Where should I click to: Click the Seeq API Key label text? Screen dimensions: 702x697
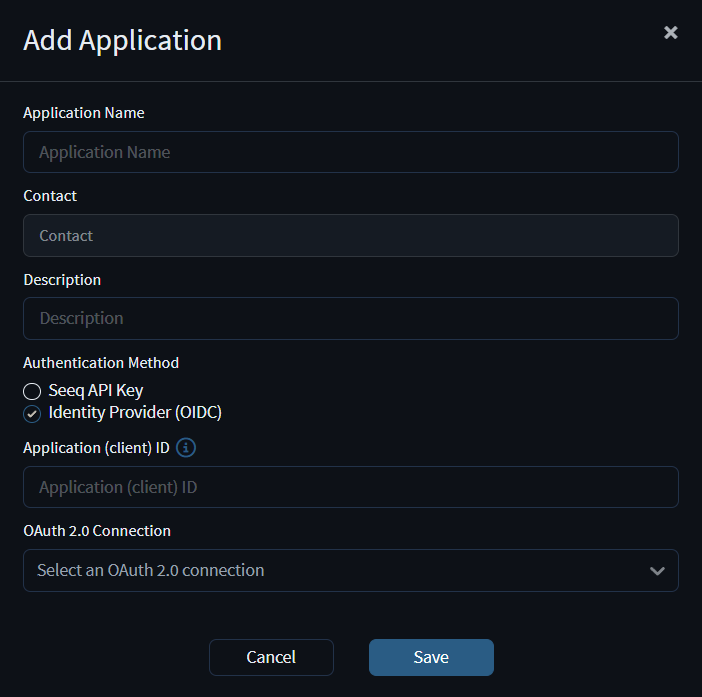(96, 390)
